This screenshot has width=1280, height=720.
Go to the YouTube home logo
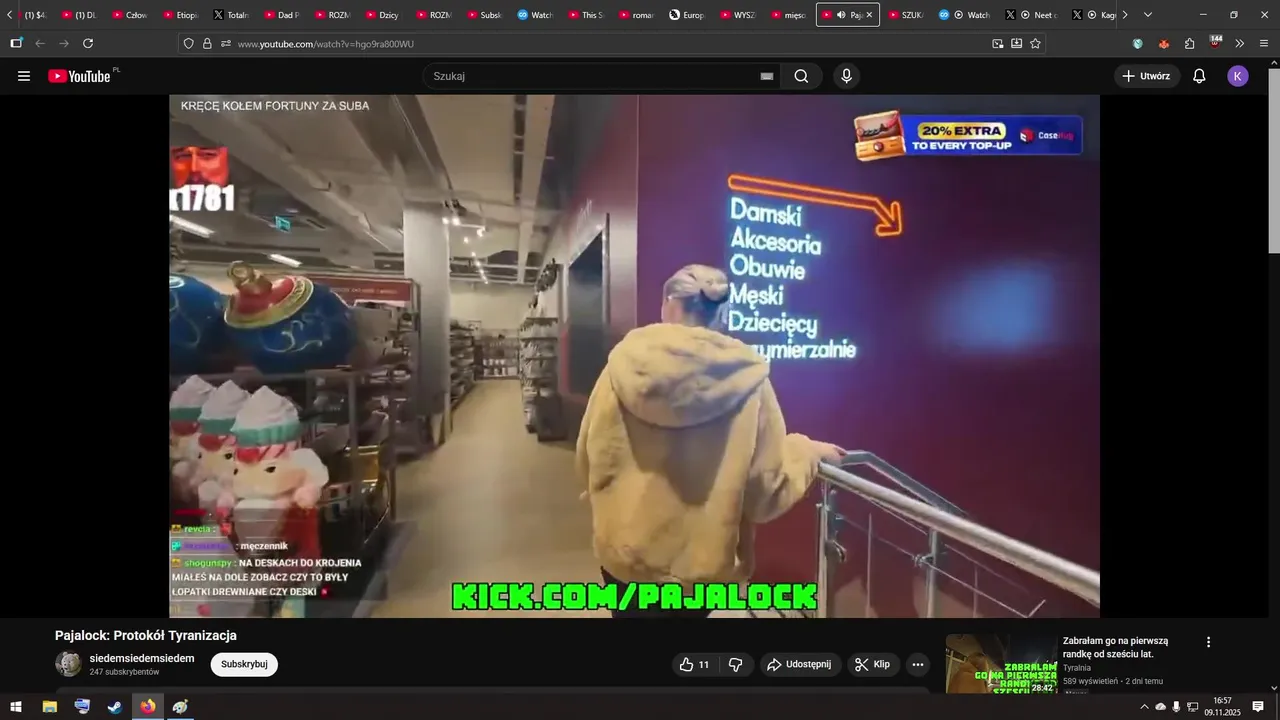pyautogui.click(x=79, y=76)
